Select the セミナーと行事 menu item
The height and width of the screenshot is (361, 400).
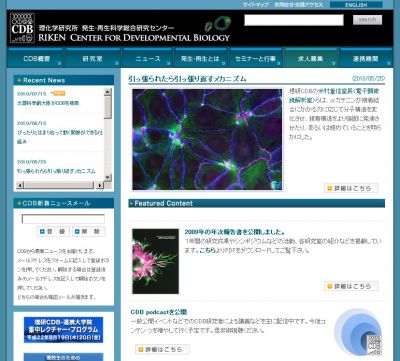(x=256, y=59)
